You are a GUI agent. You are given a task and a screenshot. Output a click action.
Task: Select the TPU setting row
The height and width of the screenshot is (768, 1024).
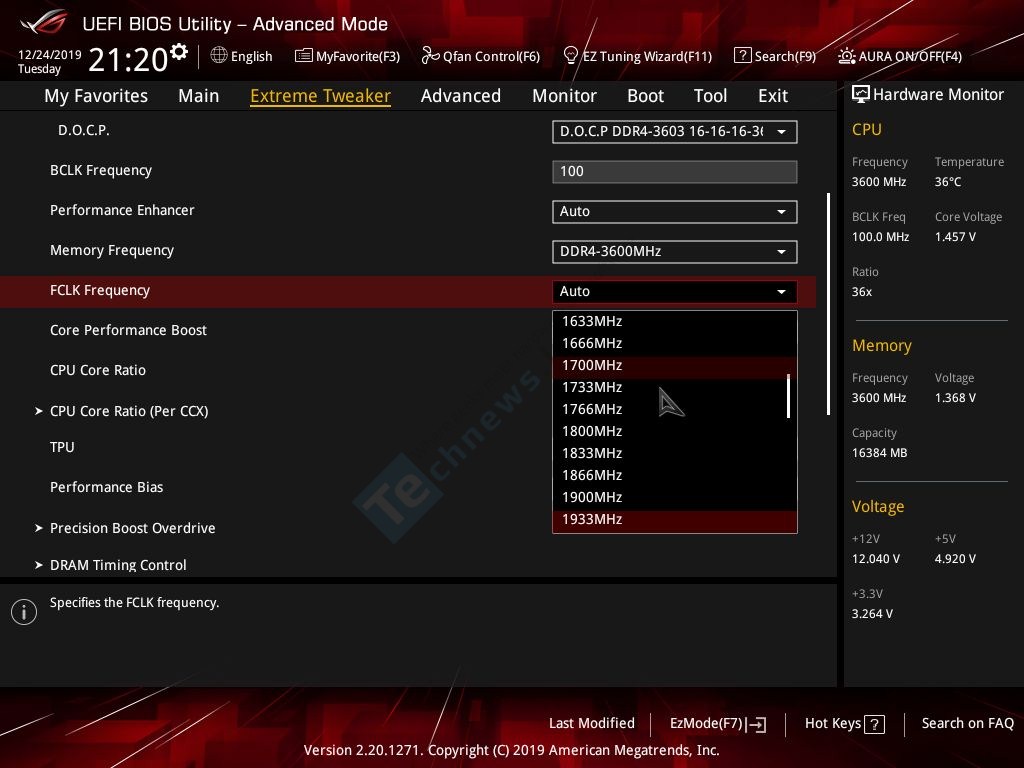click(62, 447)
